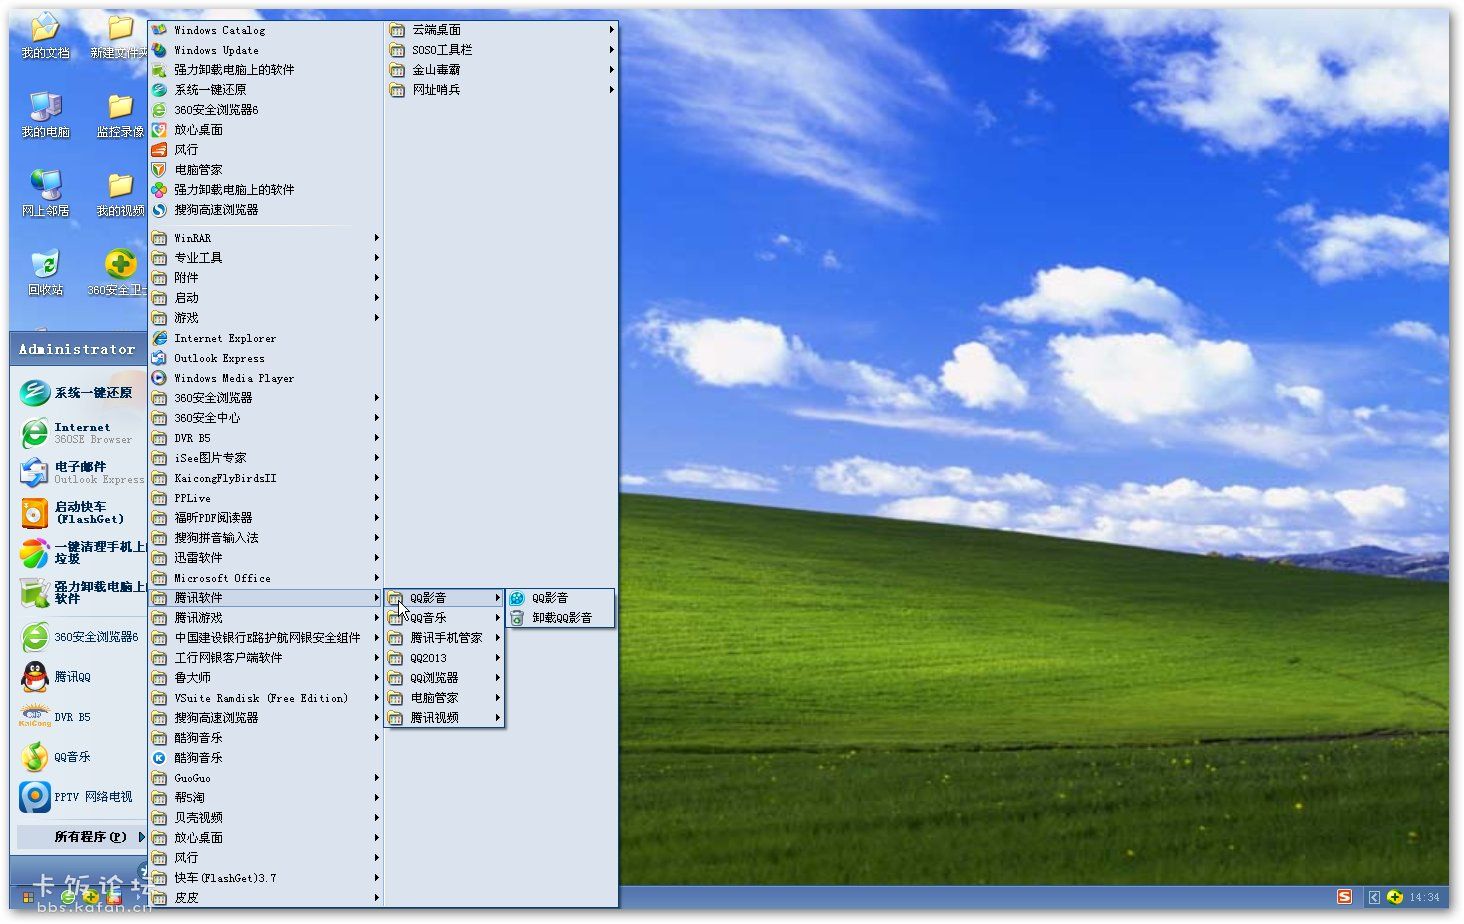Open QQ2013 submenu item
This screenshot has width=1464, height=924.
point(444,658)
